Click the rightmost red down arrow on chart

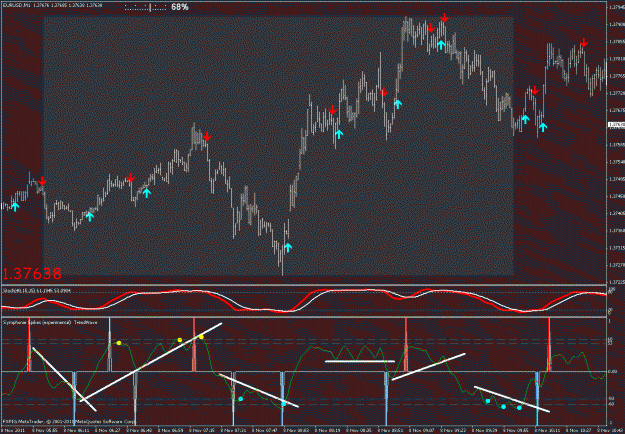point(584,42)
